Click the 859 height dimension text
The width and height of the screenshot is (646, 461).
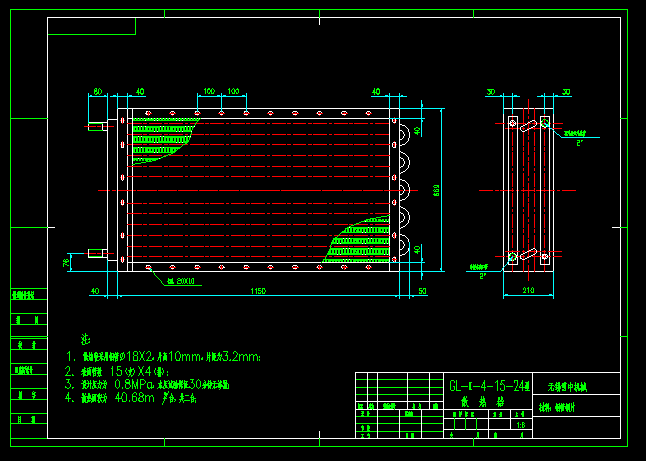coord(436,190)
